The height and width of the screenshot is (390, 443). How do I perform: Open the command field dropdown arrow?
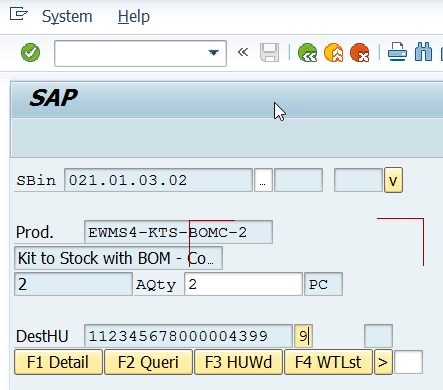213,53
